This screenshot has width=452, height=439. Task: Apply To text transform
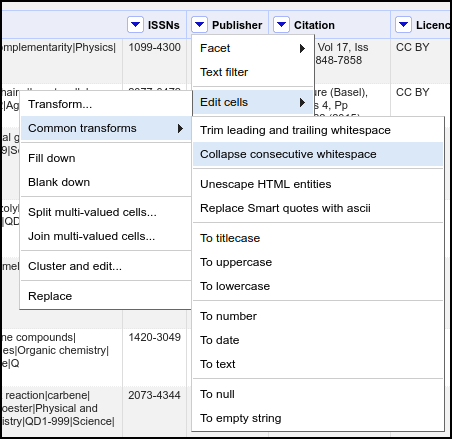(318, 364)
